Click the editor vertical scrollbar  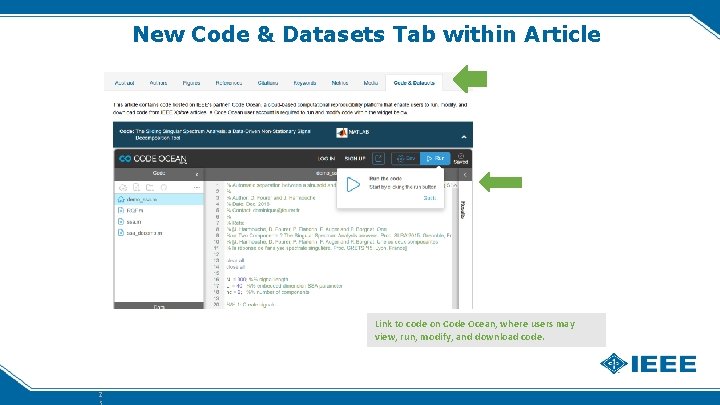(x=455, y=246)
